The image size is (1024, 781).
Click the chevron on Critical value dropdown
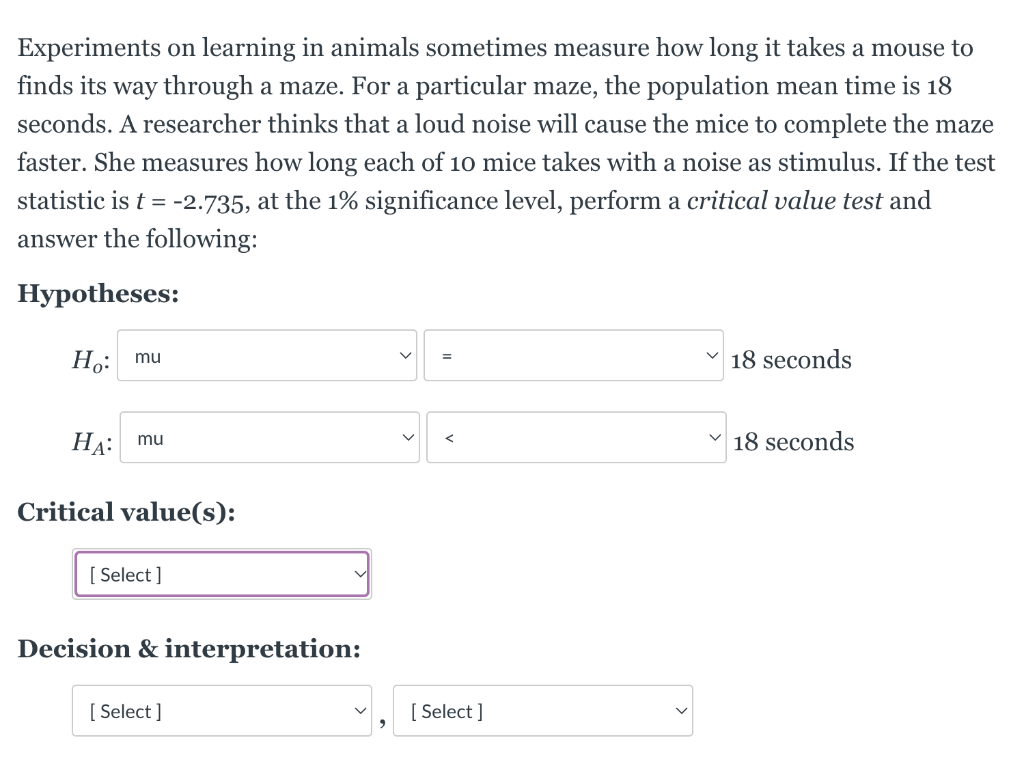(360, 574)
